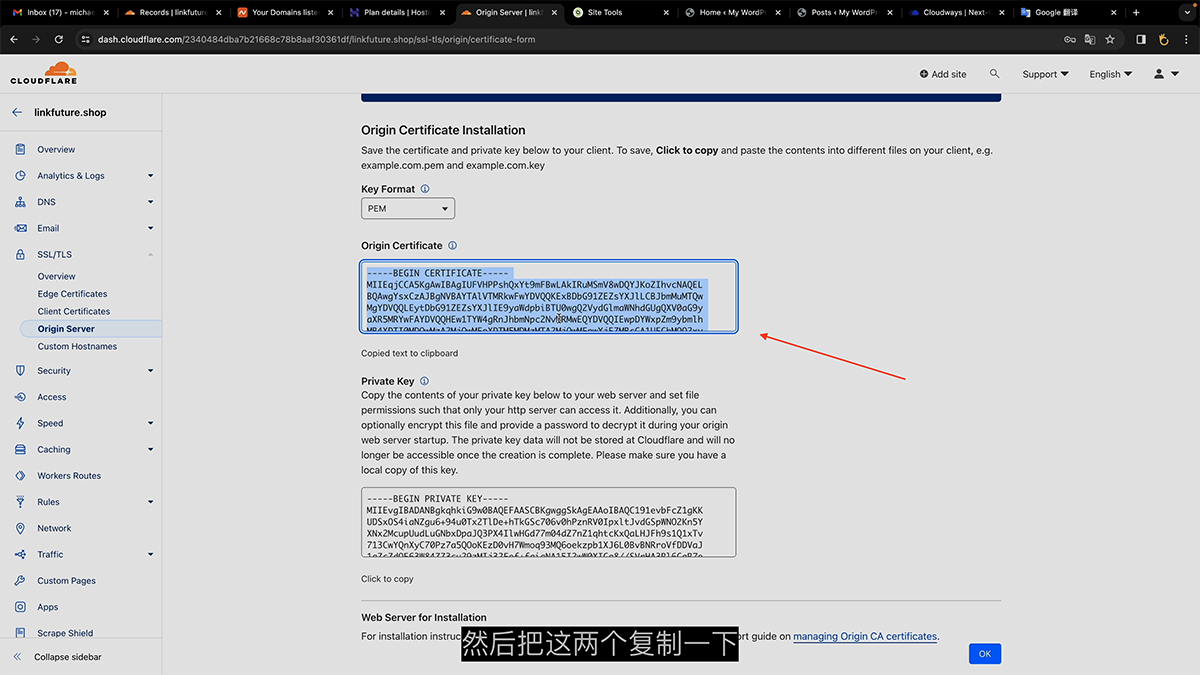Select Origin Server submenu item
Image resolution: width=1200 pixels, height=675 pixels.
pyautogui.click(x=66, y=329)
